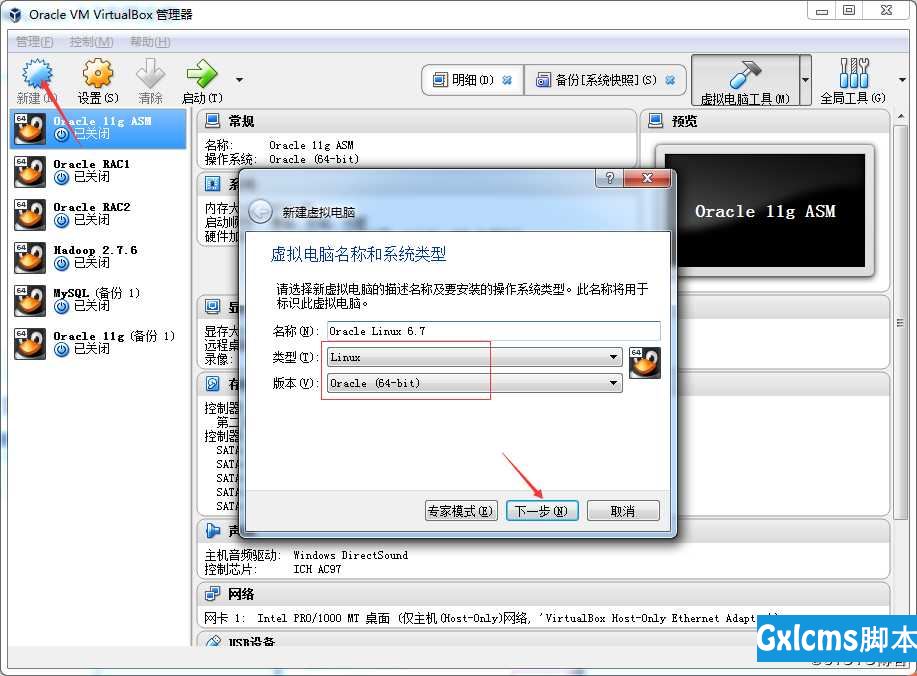The height and width of the screenshot is (676, 917).
Task: Click the OS type penguin icon in dialog
Action: (644, 363)
